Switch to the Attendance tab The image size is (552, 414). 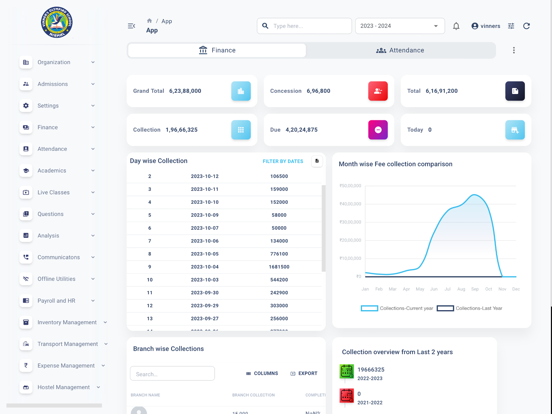coord(400,50)
